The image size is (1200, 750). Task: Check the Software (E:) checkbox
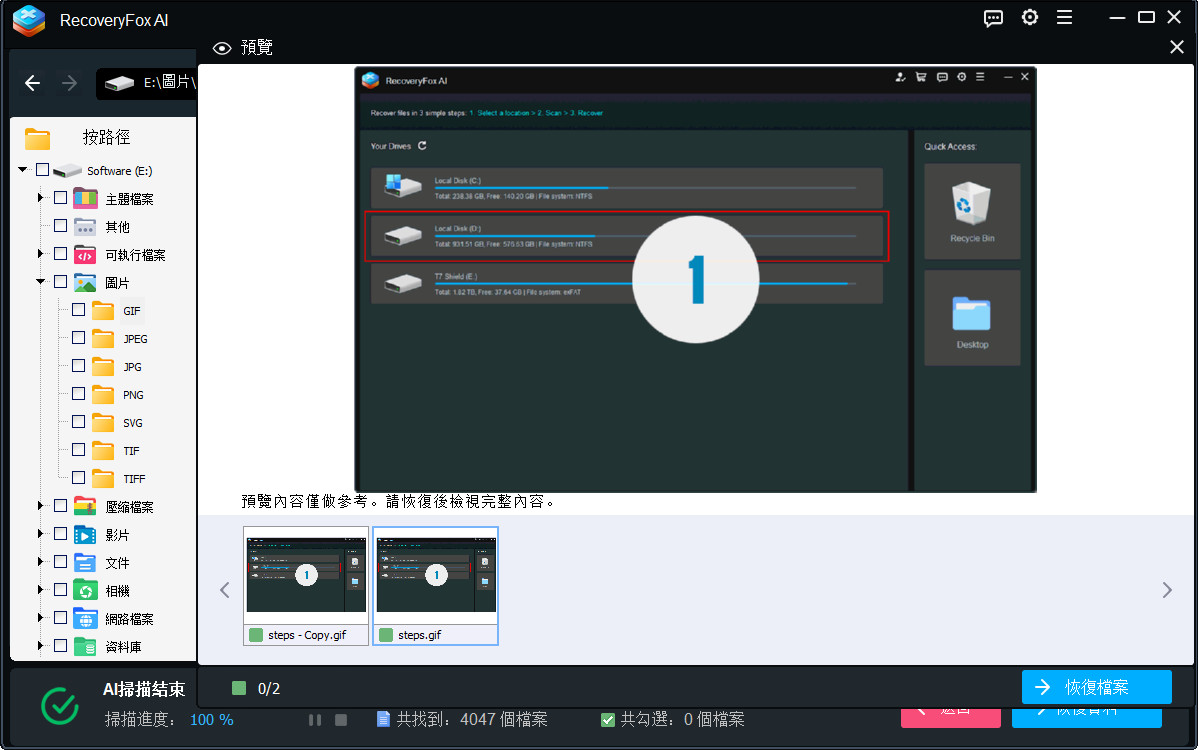coord(41,169)
